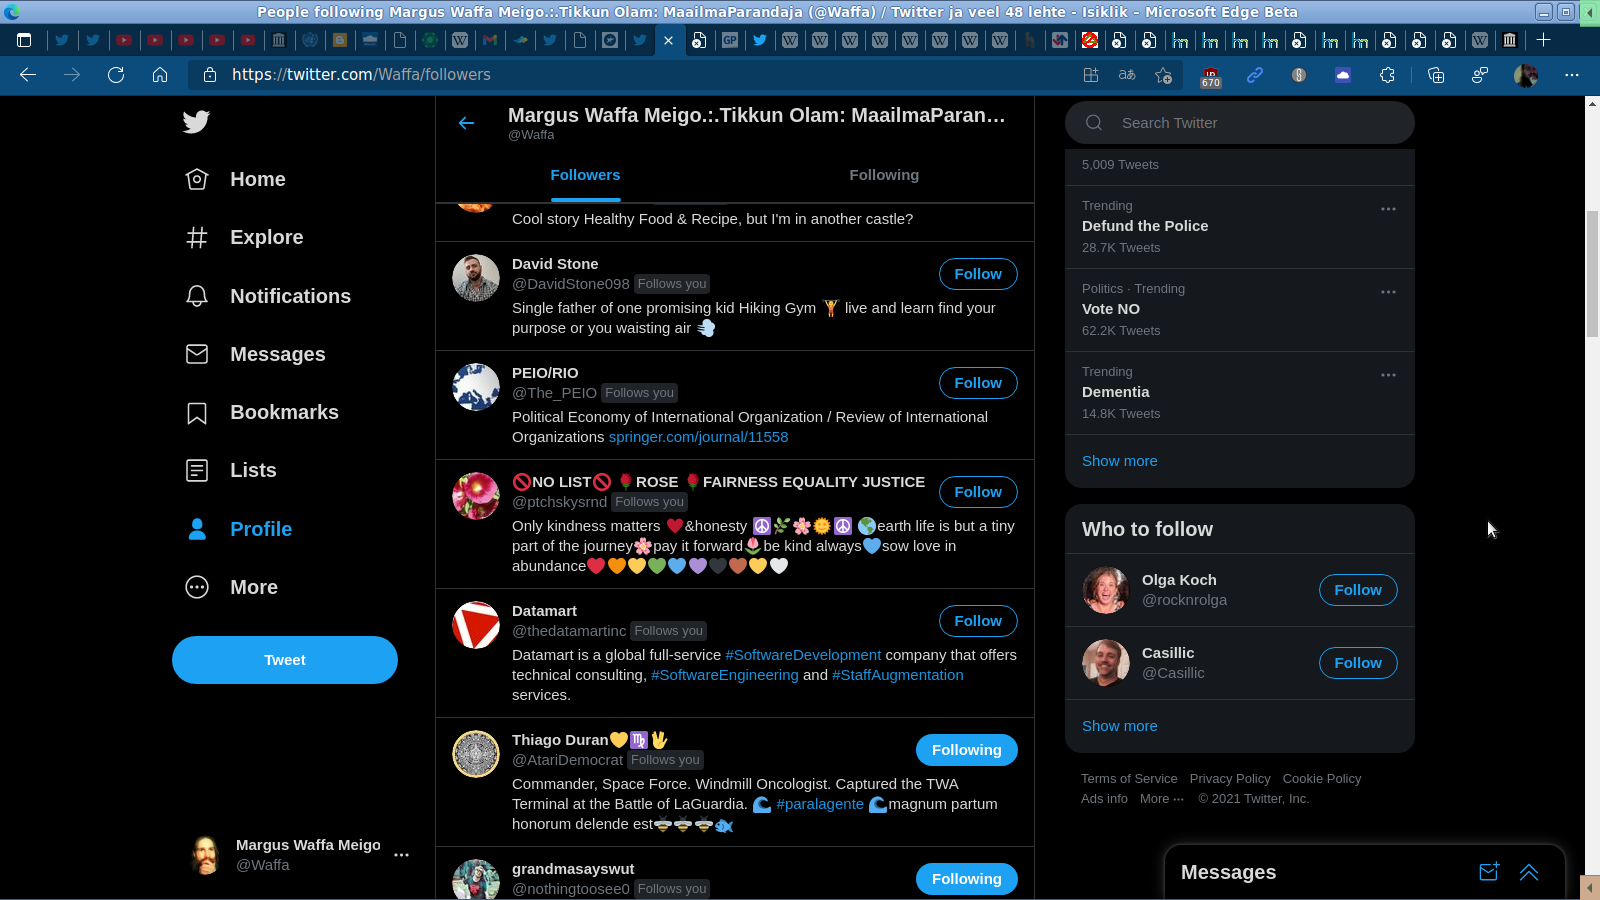1600x900 pixels.
Task: Follow Casillic in Who to follow
Action: pyautogui.click(x=1358, y=663)
